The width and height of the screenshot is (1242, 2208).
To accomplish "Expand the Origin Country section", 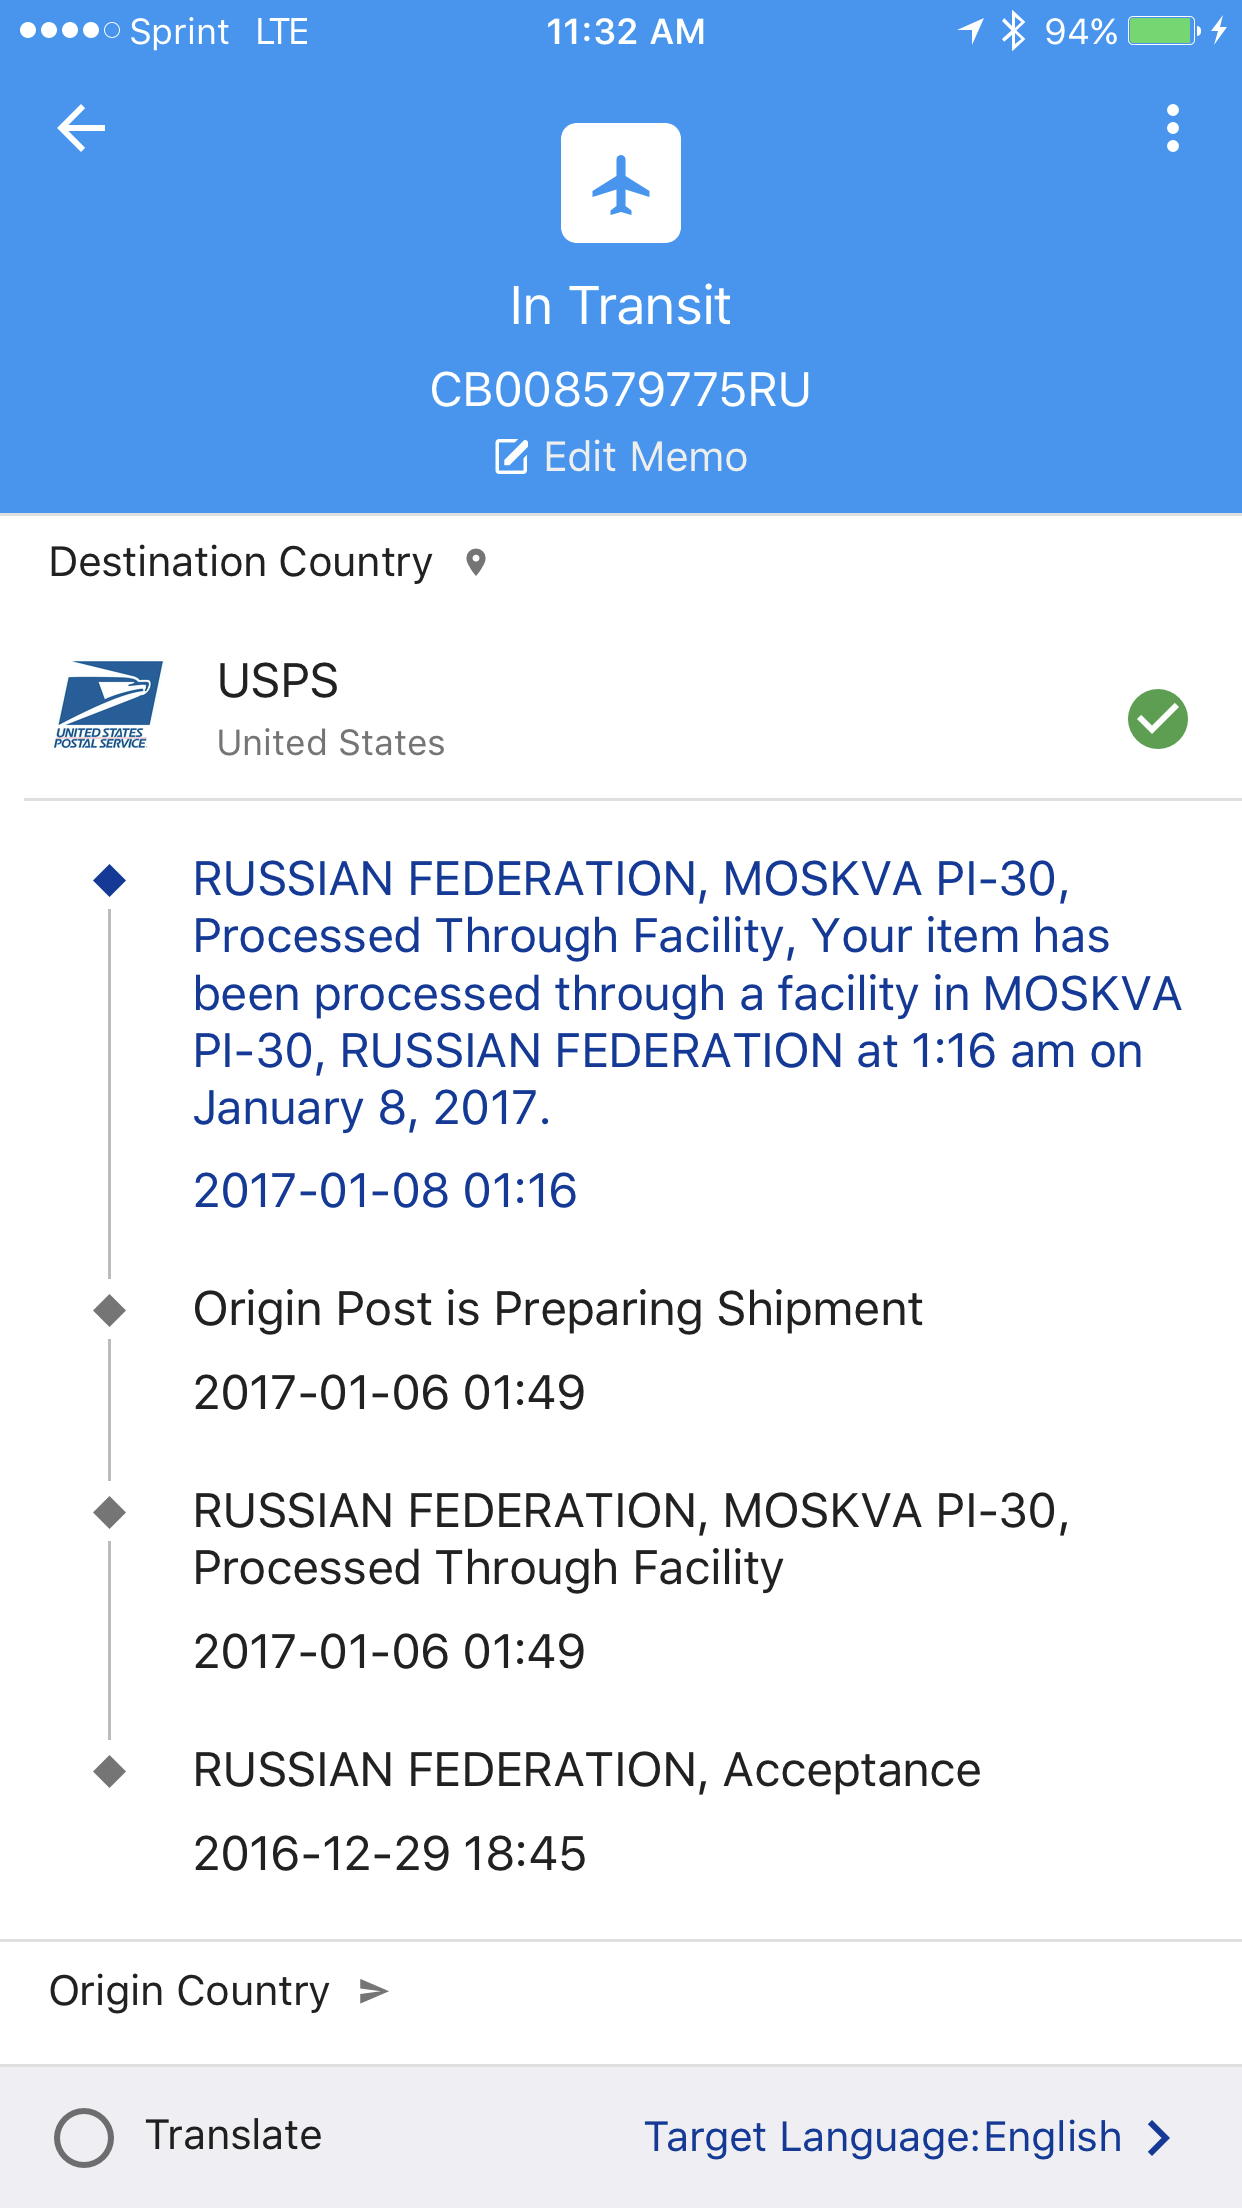I will pos(190,1991).
